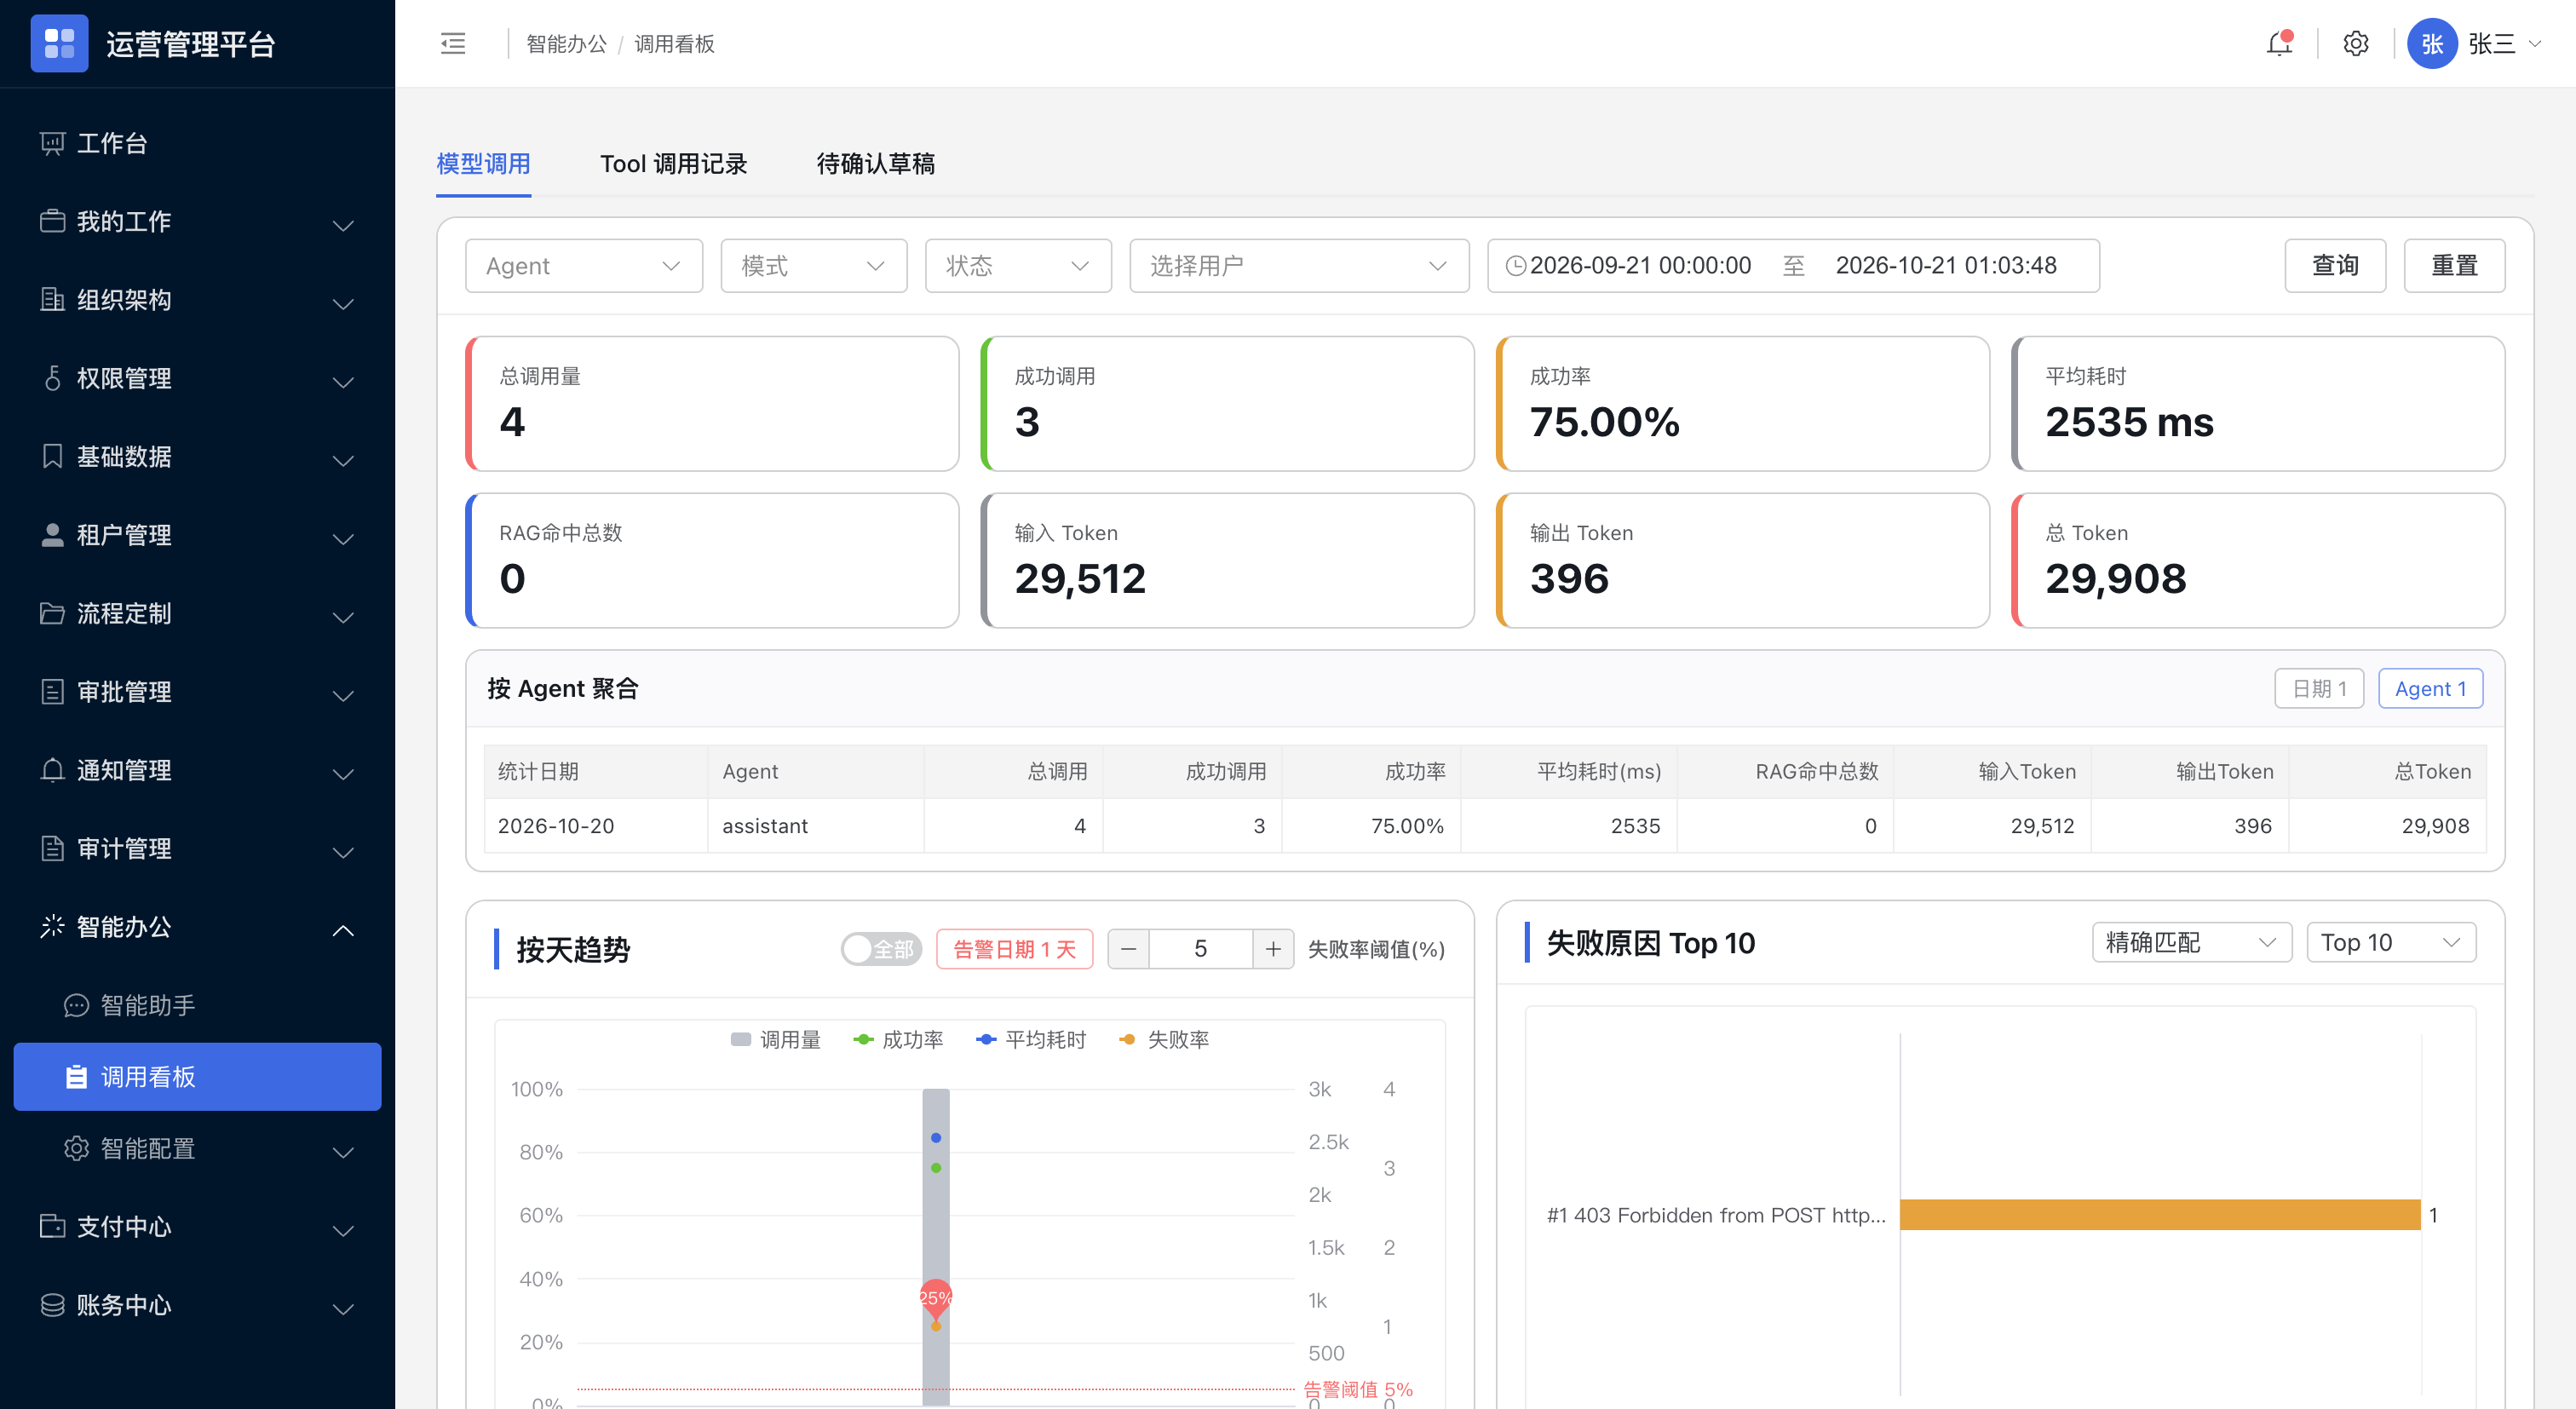Viewport: 2576px width, 1409px height.
Task: Toggle 调用量 legend series
Action: 775,1040
